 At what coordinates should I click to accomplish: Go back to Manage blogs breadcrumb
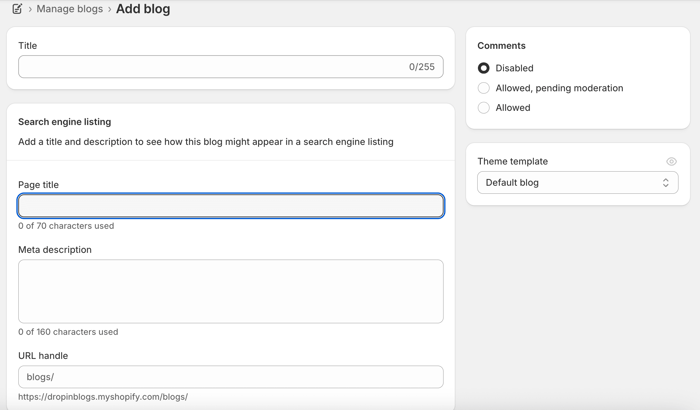[x=70, y=9]
